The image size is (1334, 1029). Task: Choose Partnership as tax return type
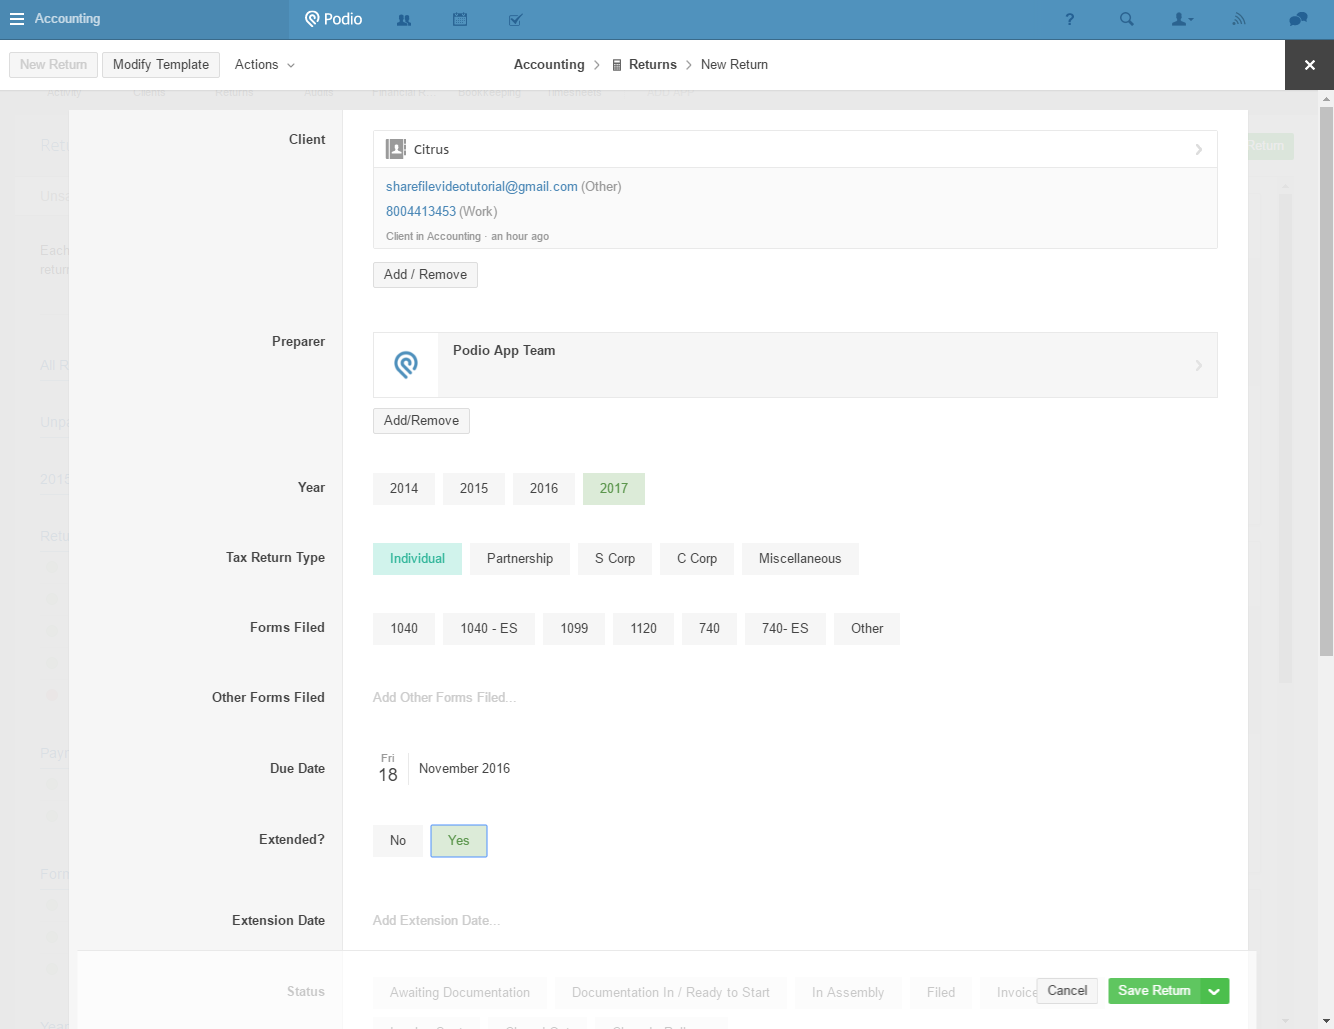519,559
